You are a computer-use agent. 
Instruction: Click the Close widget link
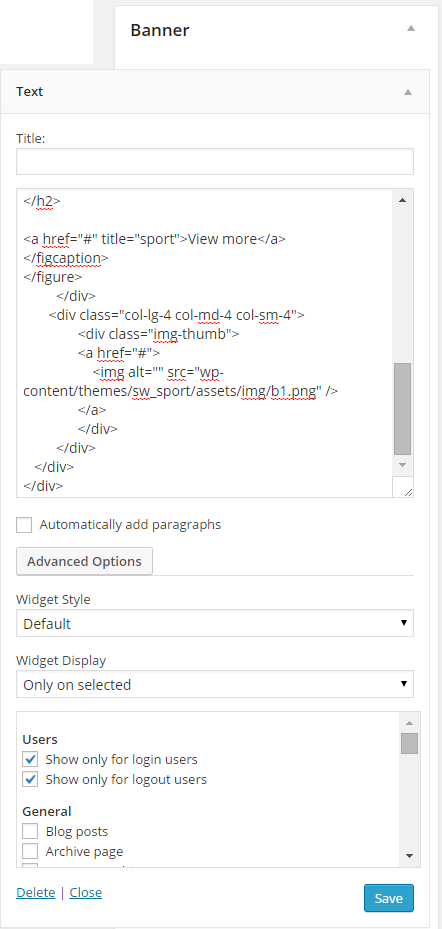point(85,892)
